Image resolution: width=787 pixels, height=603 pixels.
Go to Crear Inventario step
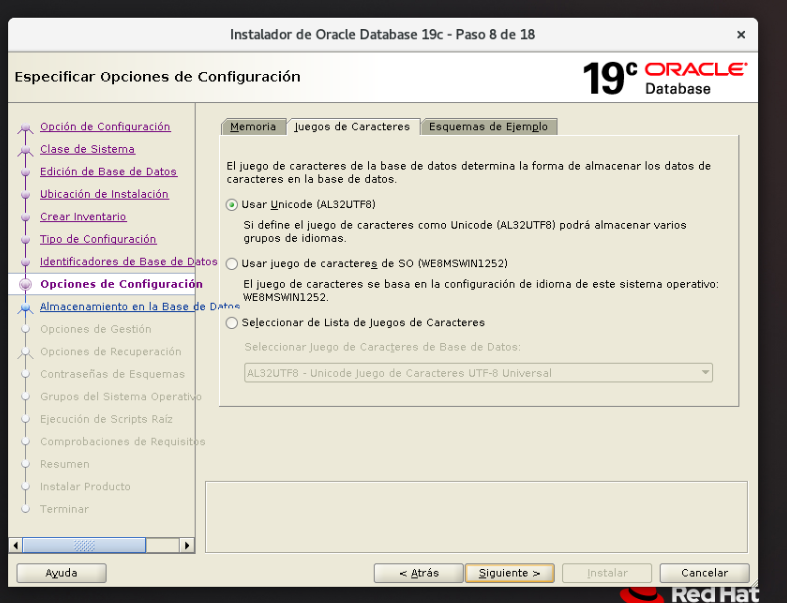83,217
